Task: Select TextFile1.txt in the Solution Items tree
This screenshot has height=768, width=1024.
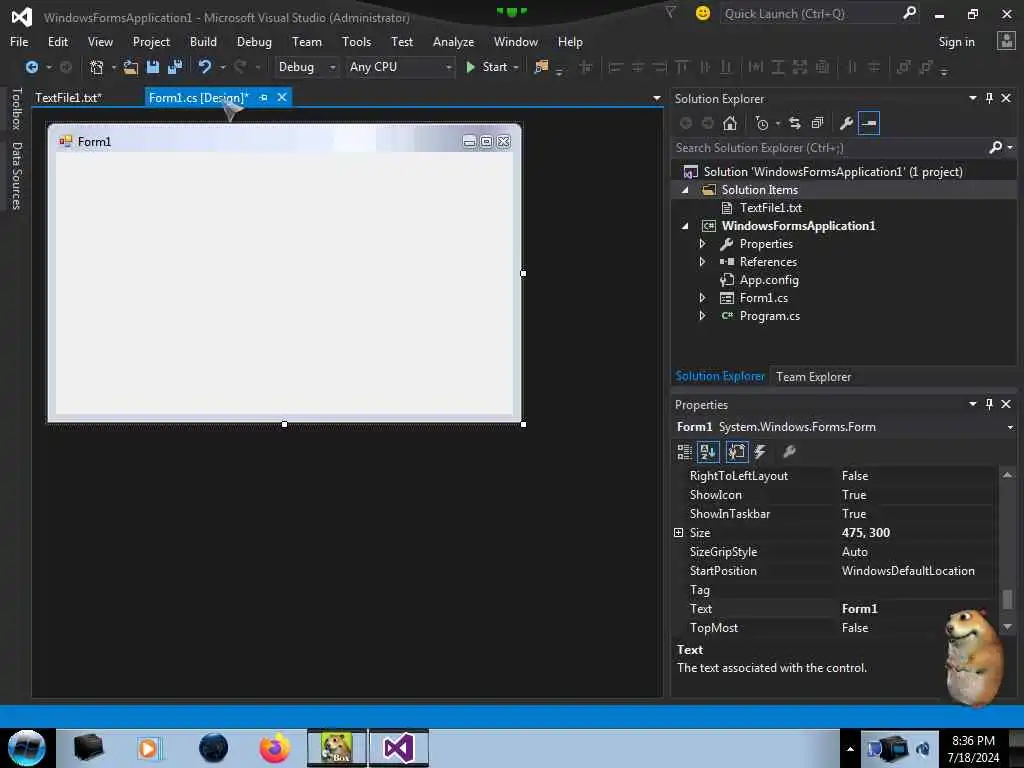Action: [x=771, y=208]
